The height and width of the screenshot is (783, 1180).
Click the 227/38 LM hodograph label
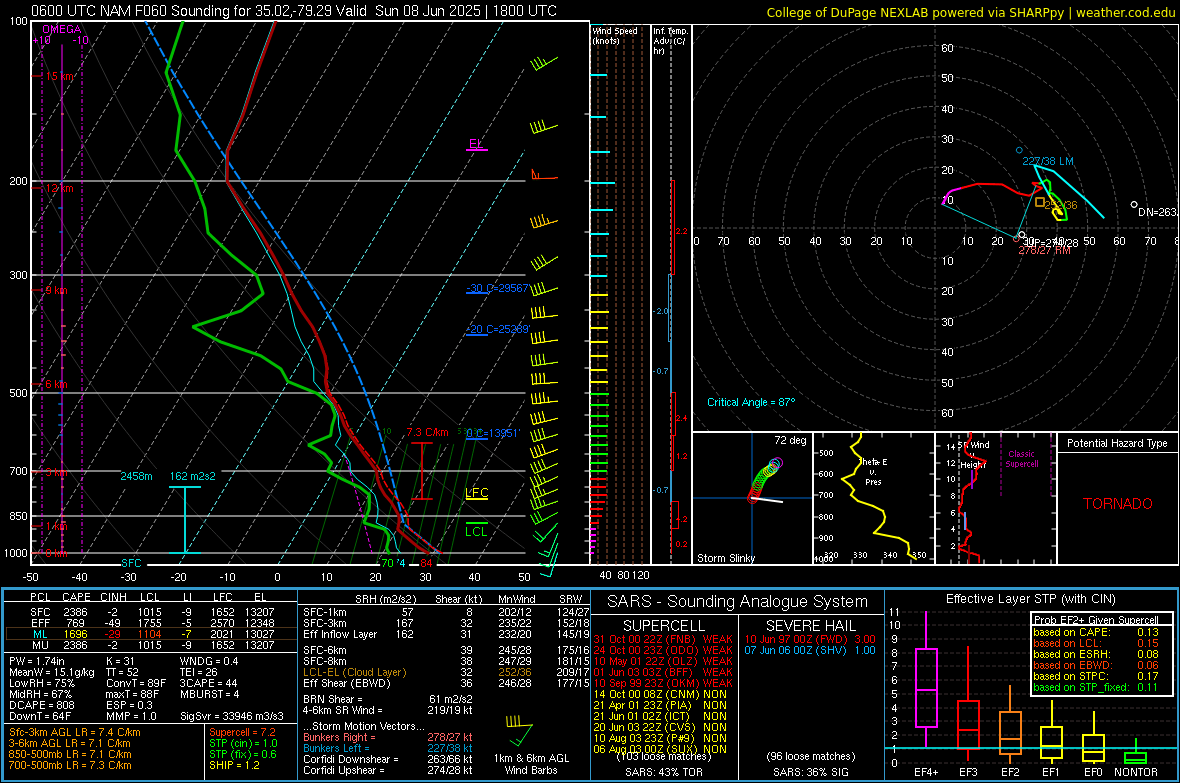[1048, 161]
